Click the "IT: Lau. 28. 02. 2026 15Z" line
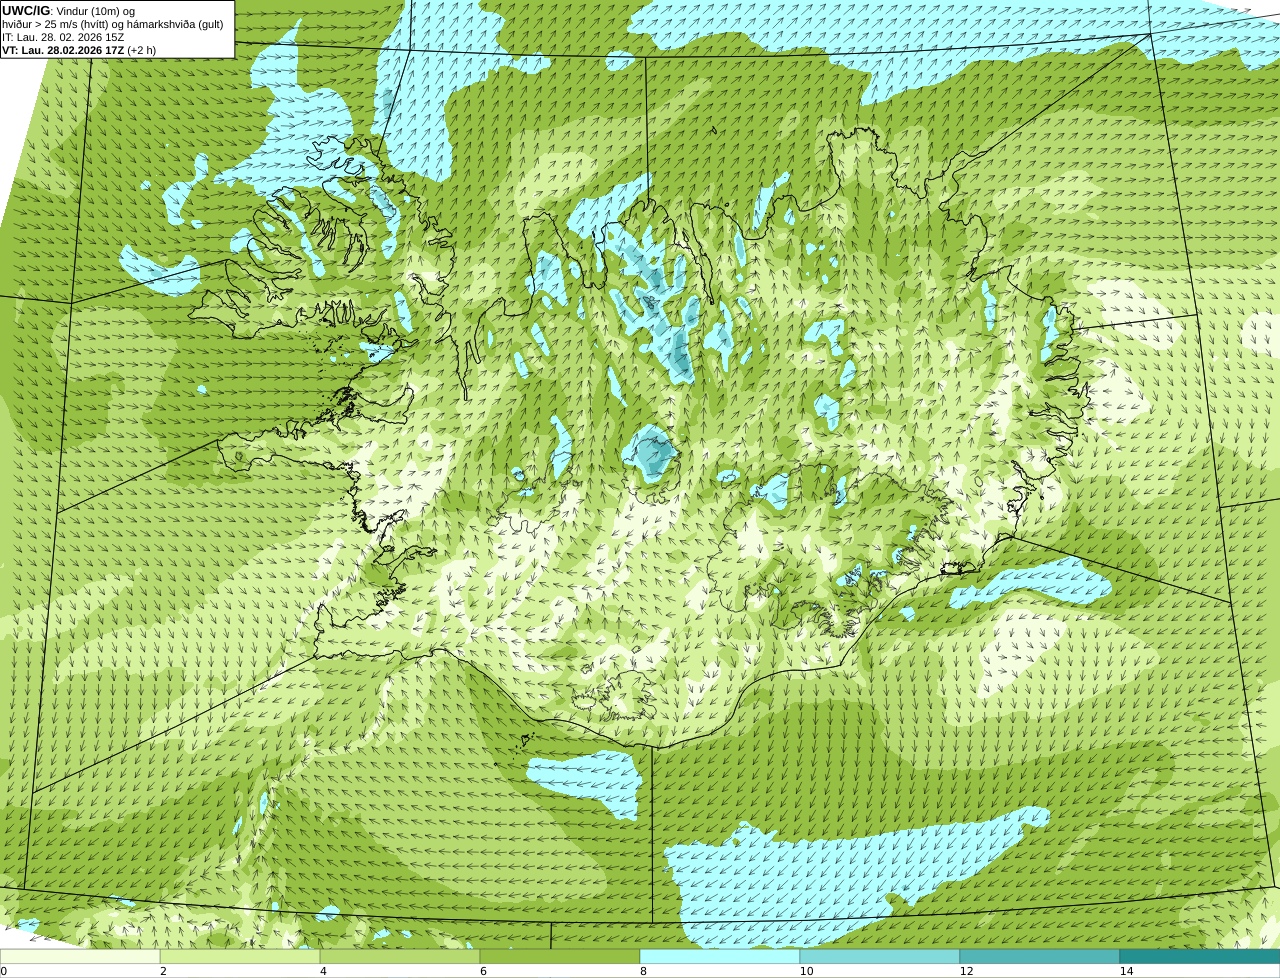Viewport: 1280px width, 978px height. point(63,37)
